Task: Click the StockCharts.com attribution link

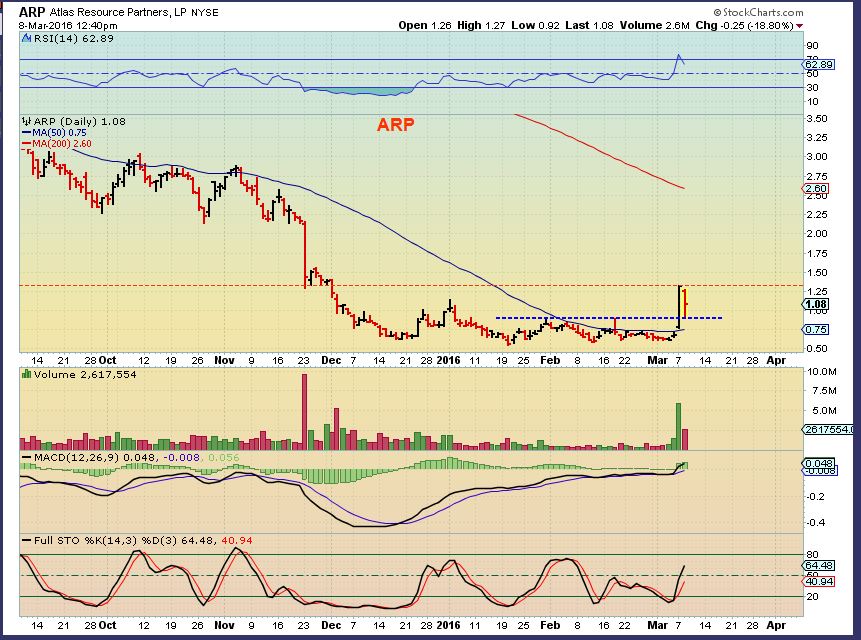Action: point(758,12)
